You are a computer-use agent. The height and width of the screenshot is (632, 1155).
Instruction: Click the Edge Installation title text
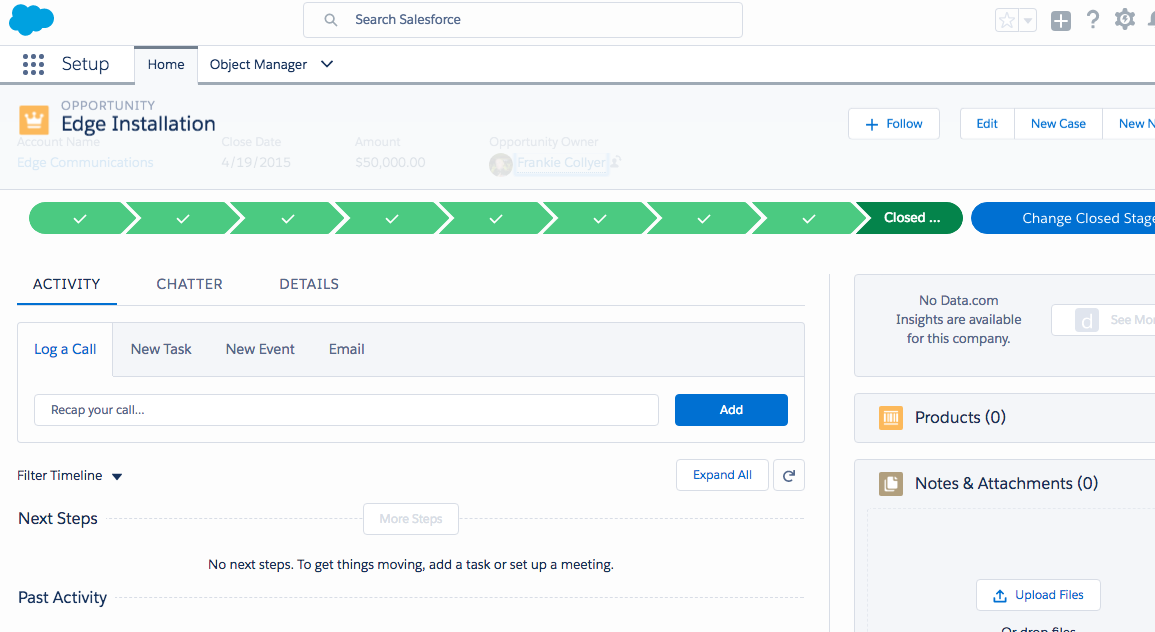point(138,124)
